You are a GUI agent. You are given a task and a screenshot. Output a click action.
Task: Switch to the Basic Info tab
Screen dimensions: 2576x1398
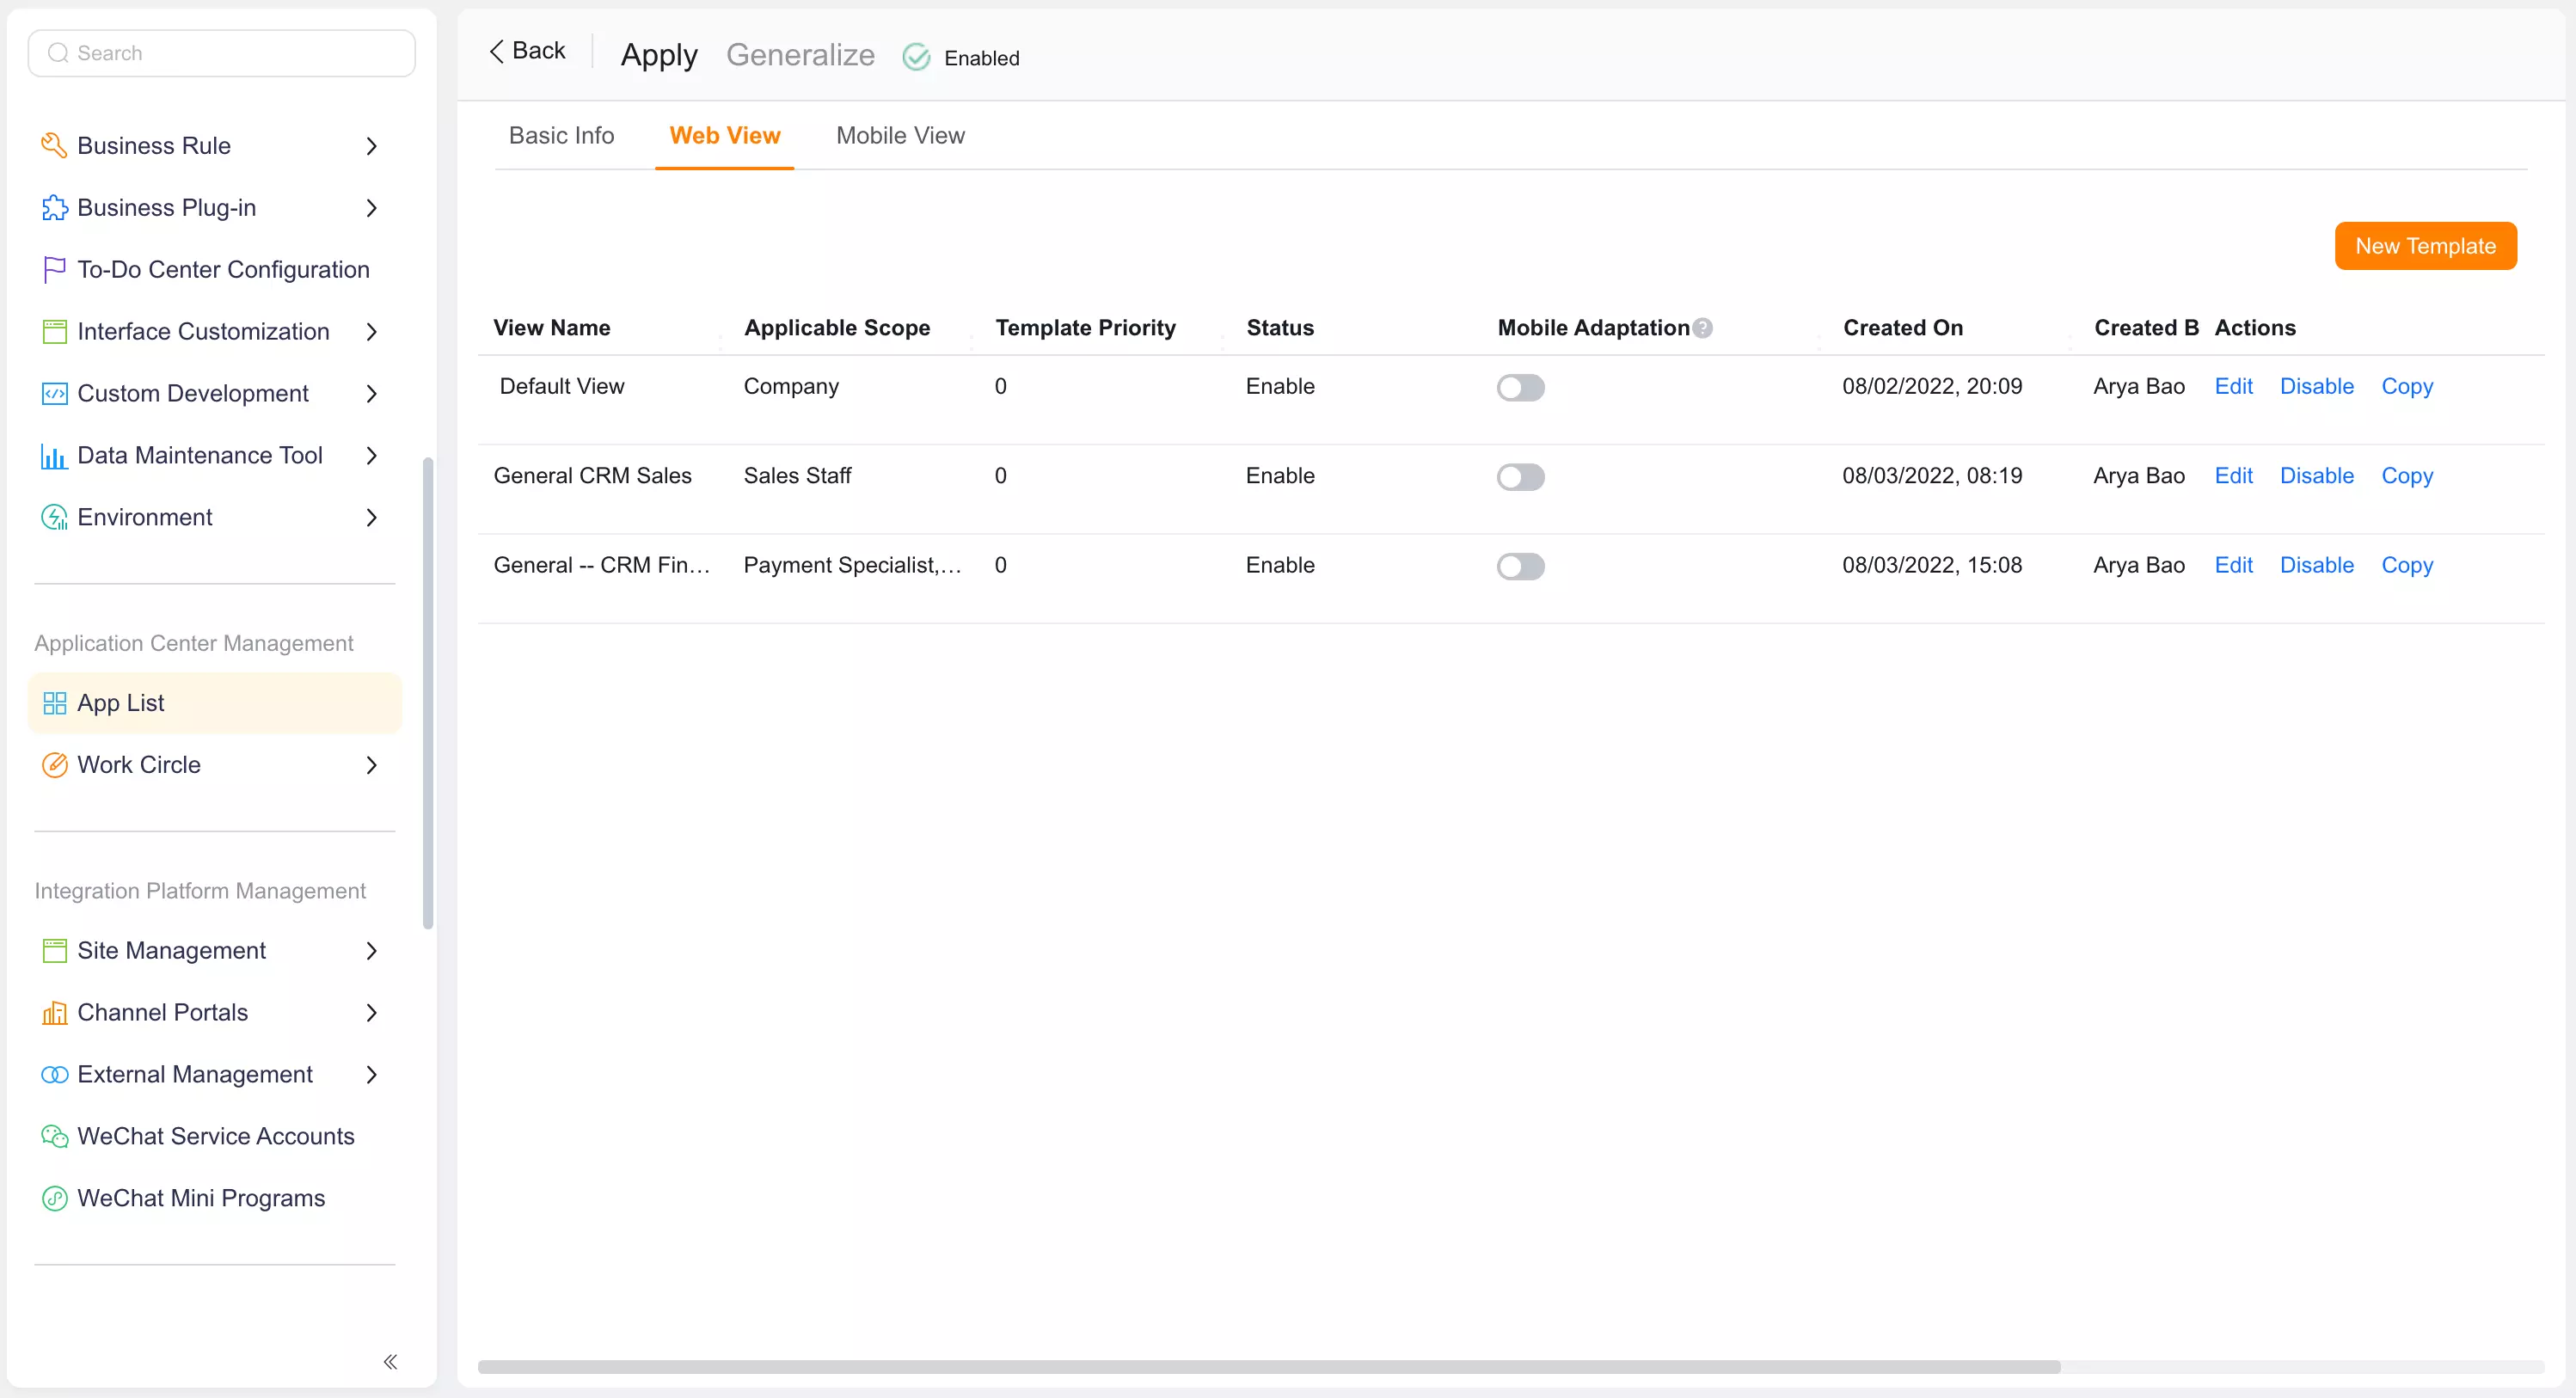(x=561, y=136)
